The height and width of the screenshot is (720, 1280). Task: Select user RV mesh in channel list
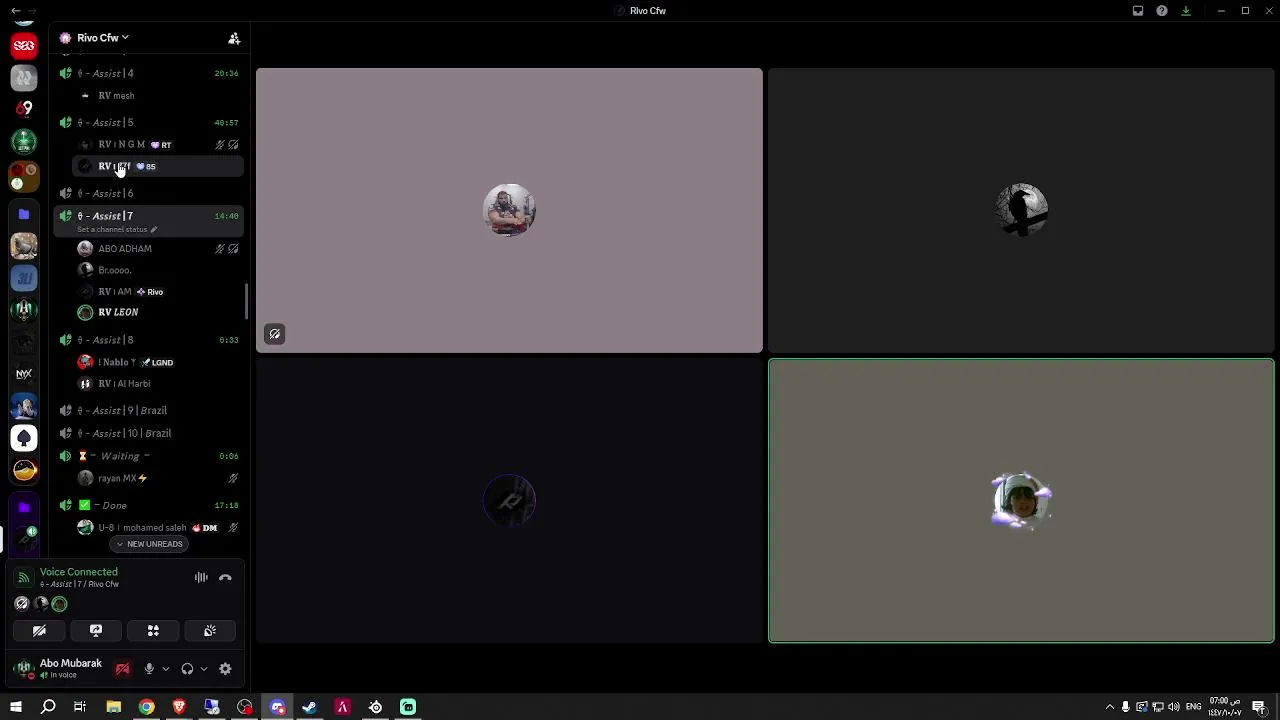[158, 96]
